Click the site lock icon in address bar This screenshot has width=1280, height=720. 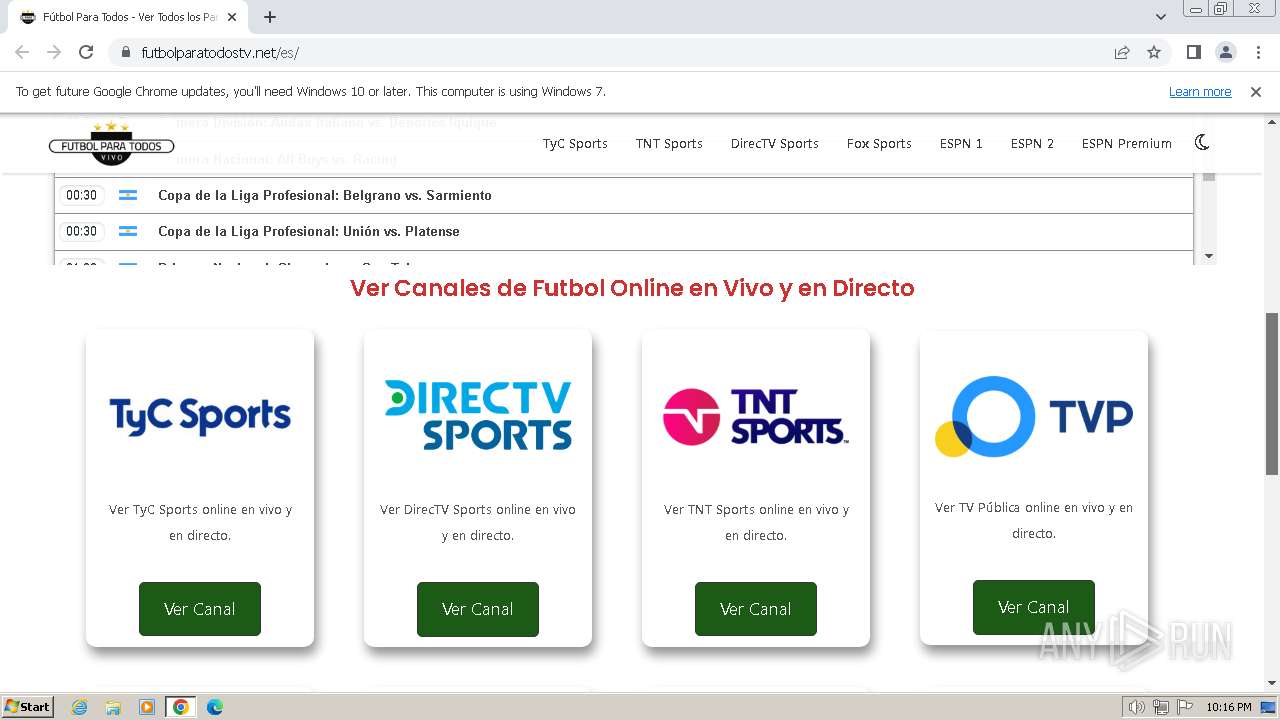tap(126, 53)
